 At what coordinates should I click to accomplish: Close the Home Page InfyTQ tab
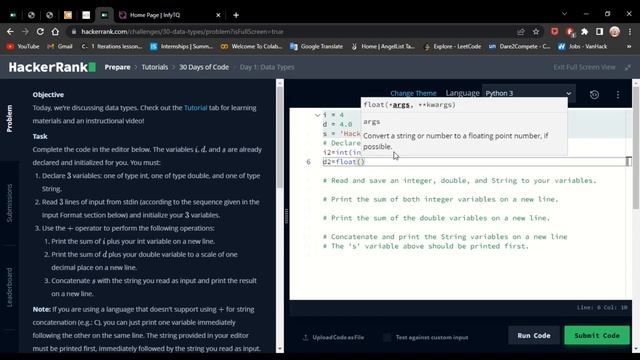(218, 15)
